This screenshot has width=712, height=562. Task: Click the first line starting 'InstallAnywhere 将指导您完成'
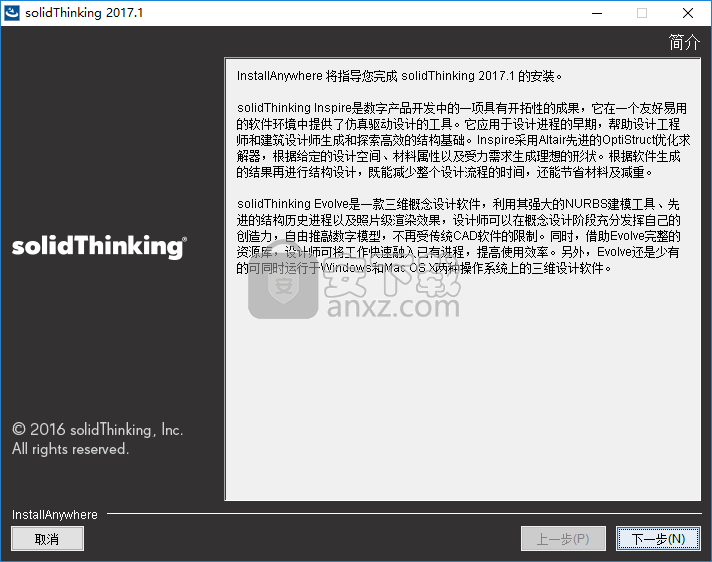click(x=400, y=76)
